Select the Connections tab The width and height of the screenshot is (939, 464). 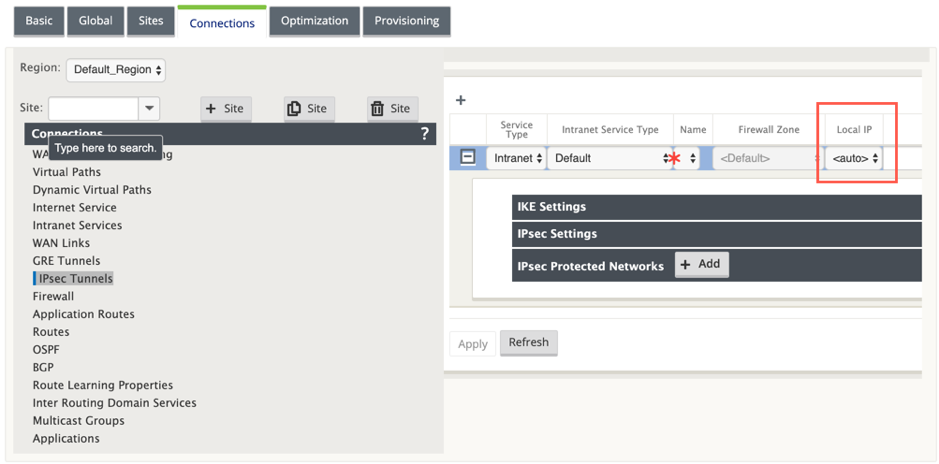tap(222, 23)
